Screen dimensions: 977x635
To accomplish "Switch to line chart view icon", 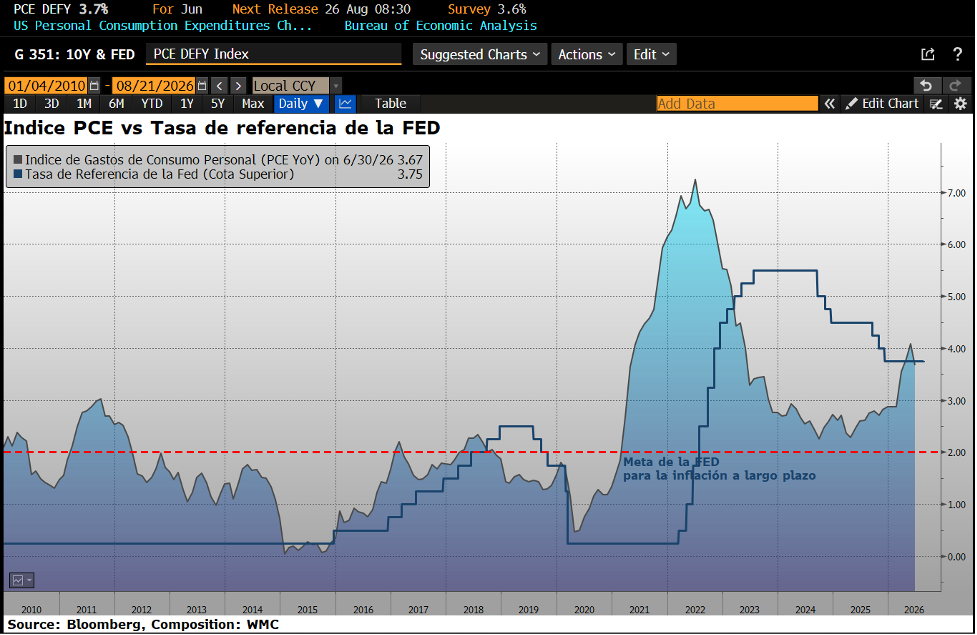I will 346,103.
